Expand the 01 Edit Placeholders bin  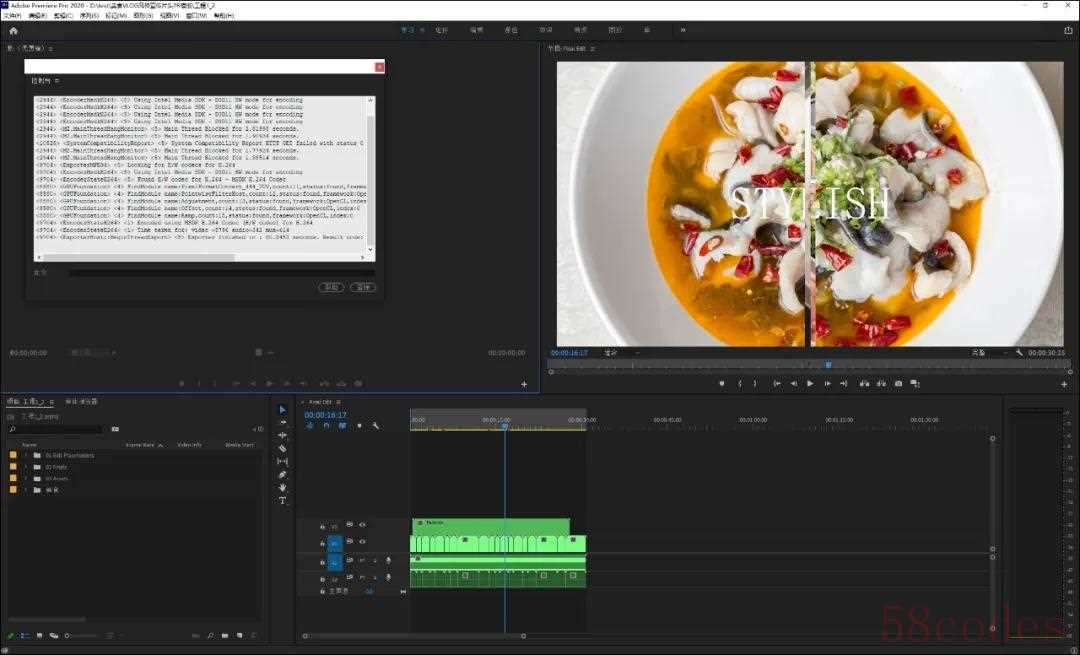(26, 455)
